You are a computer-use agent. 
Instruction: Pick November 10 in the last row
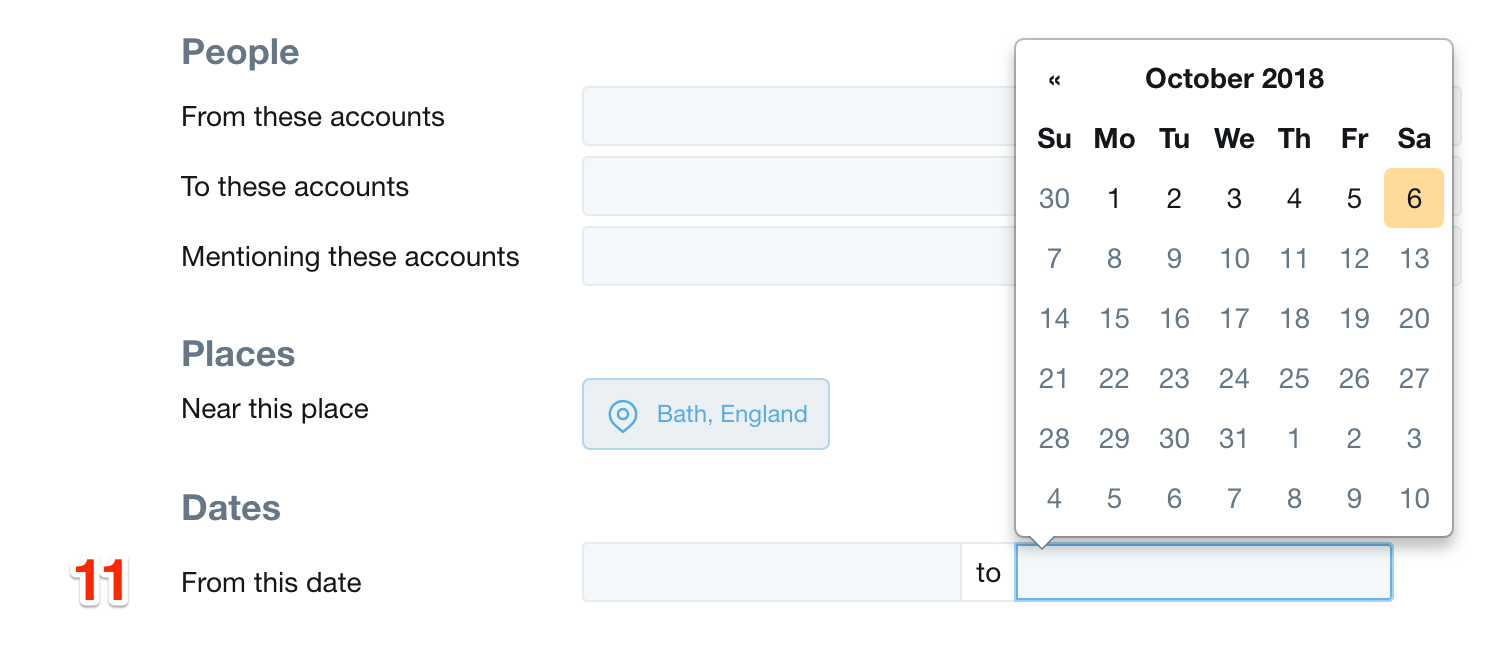(x=1413, y=498)
